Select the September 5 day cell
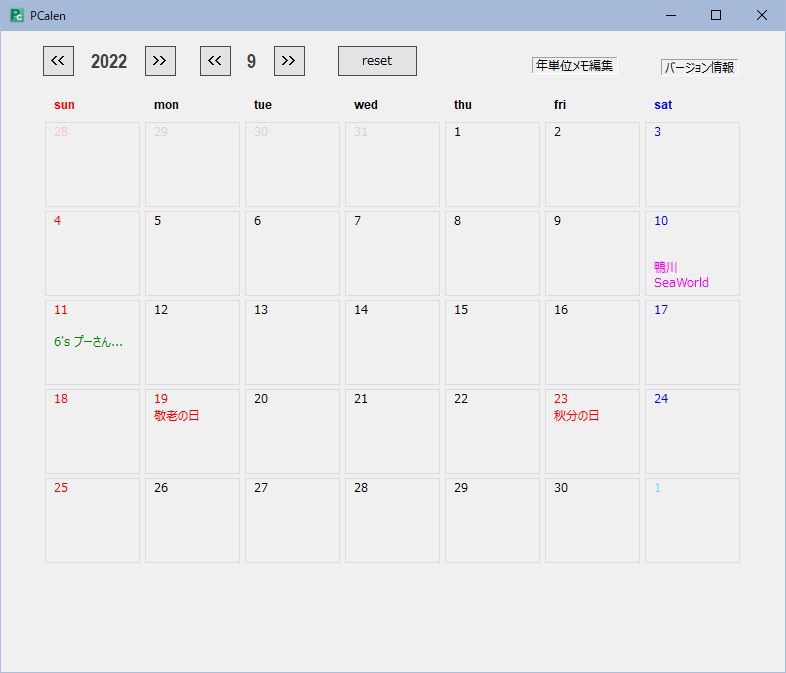Image resolution: width=786 pixels, height=673 pixels. tap(192, 254)
